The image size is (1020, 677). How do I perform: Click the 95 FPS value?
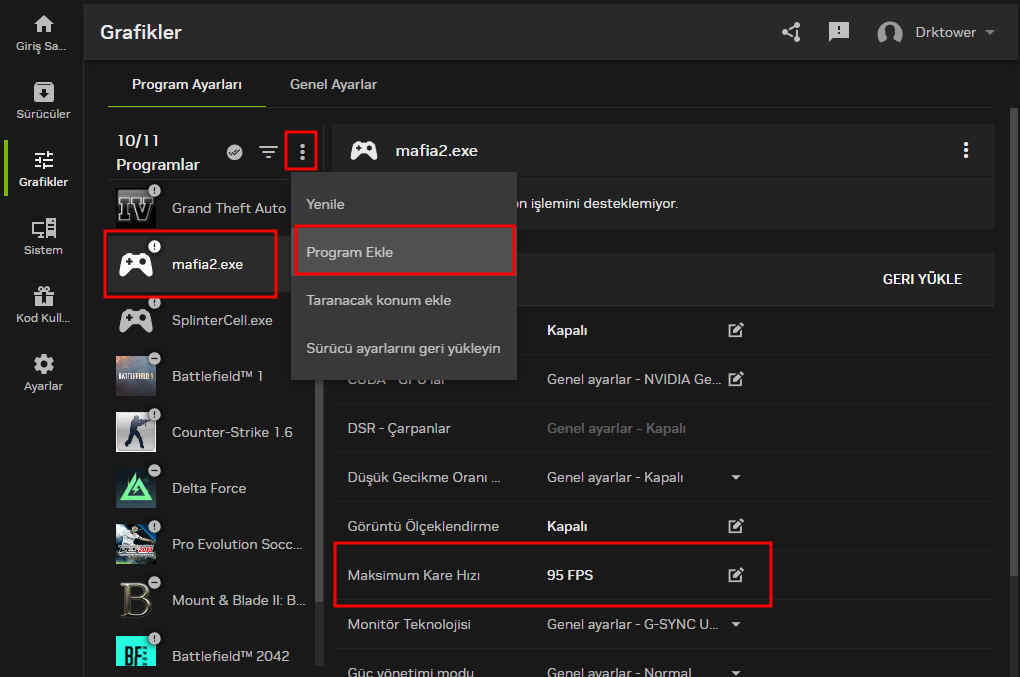click(x=570, y=575)
